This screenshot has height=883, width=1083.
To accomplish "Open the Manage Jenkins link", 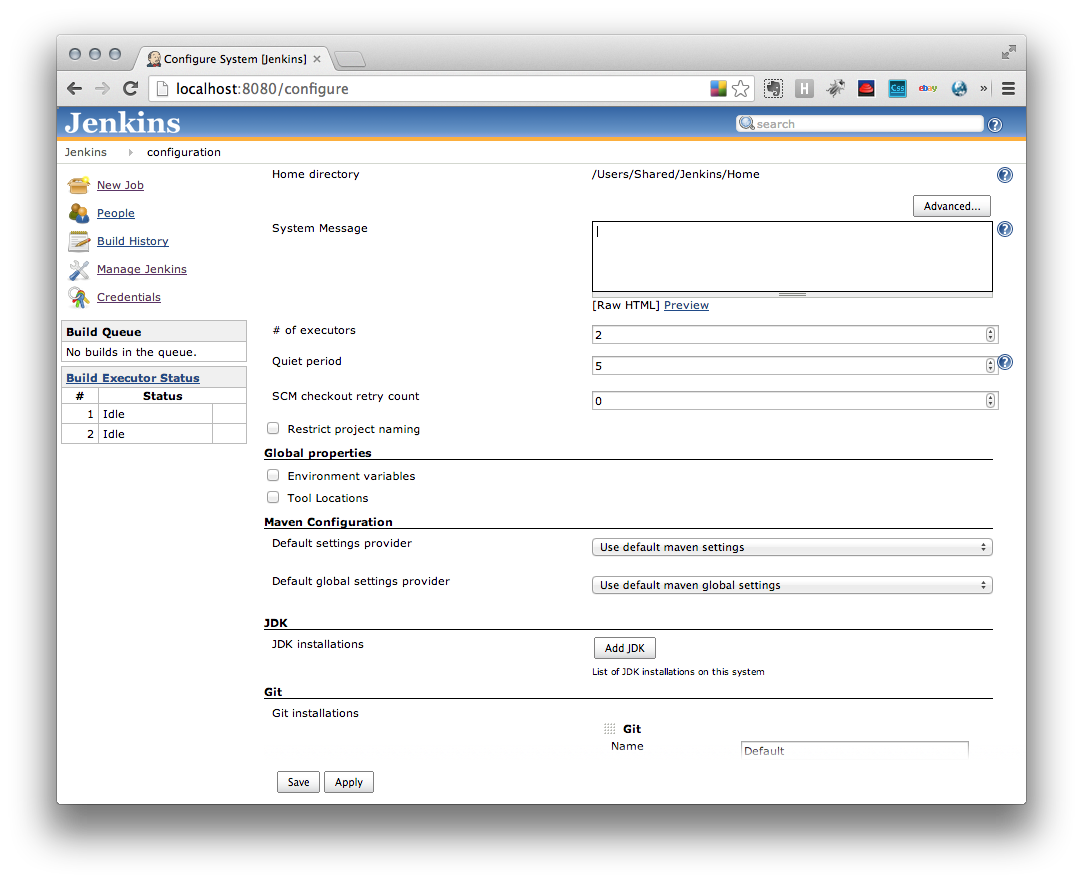I will tap(142, 269).
